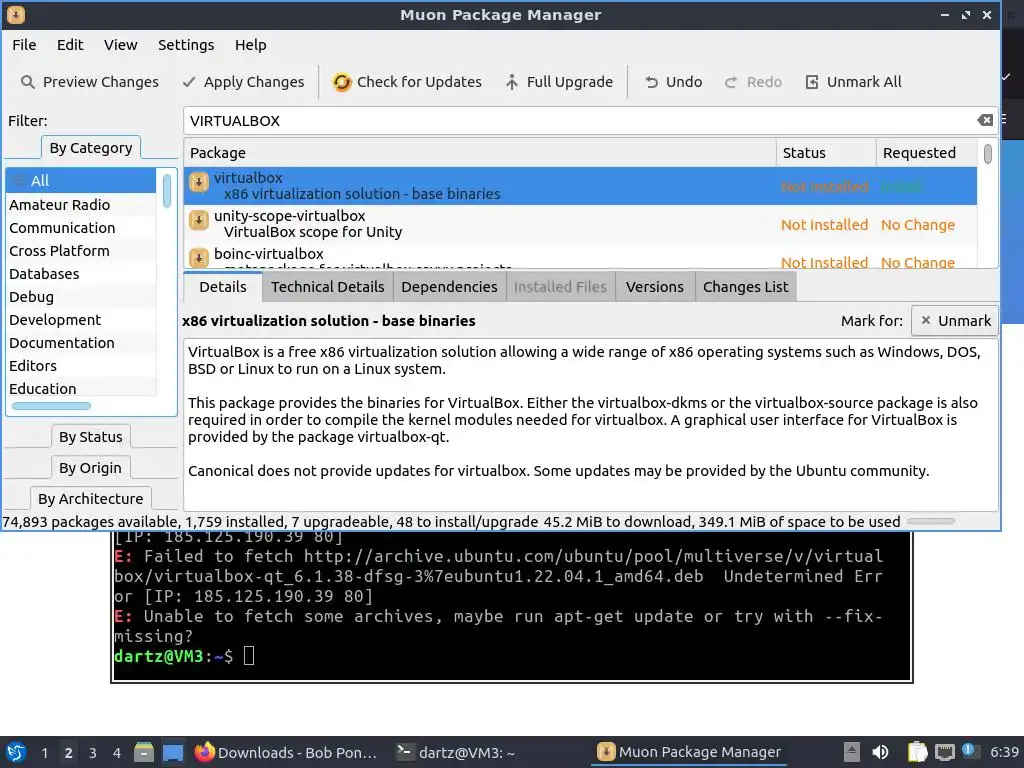The width and height of the screenshot is (1024, 768).
Task: Switch to virtual desktop 1
Action: tap(44, 752)
